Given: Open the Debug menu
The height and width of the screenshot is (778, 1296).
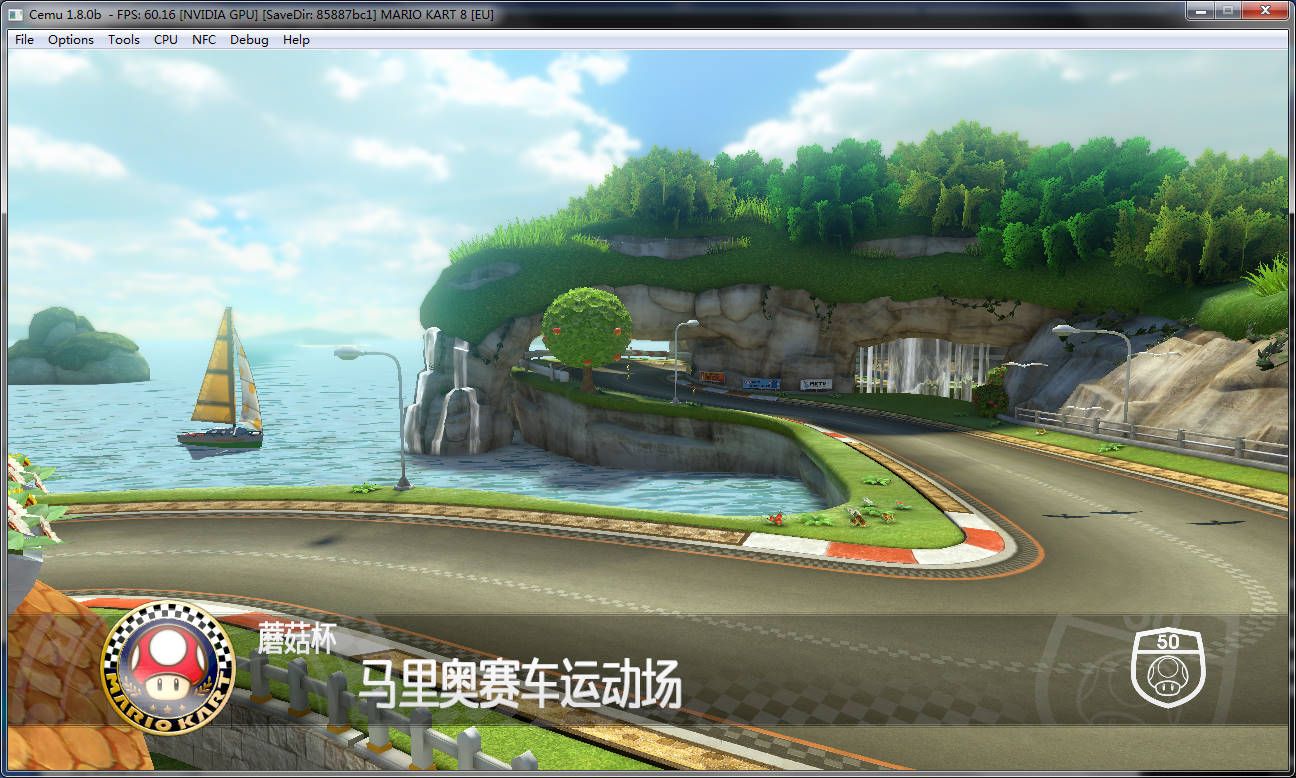Looking at the screenshot, I should [249, 40].
